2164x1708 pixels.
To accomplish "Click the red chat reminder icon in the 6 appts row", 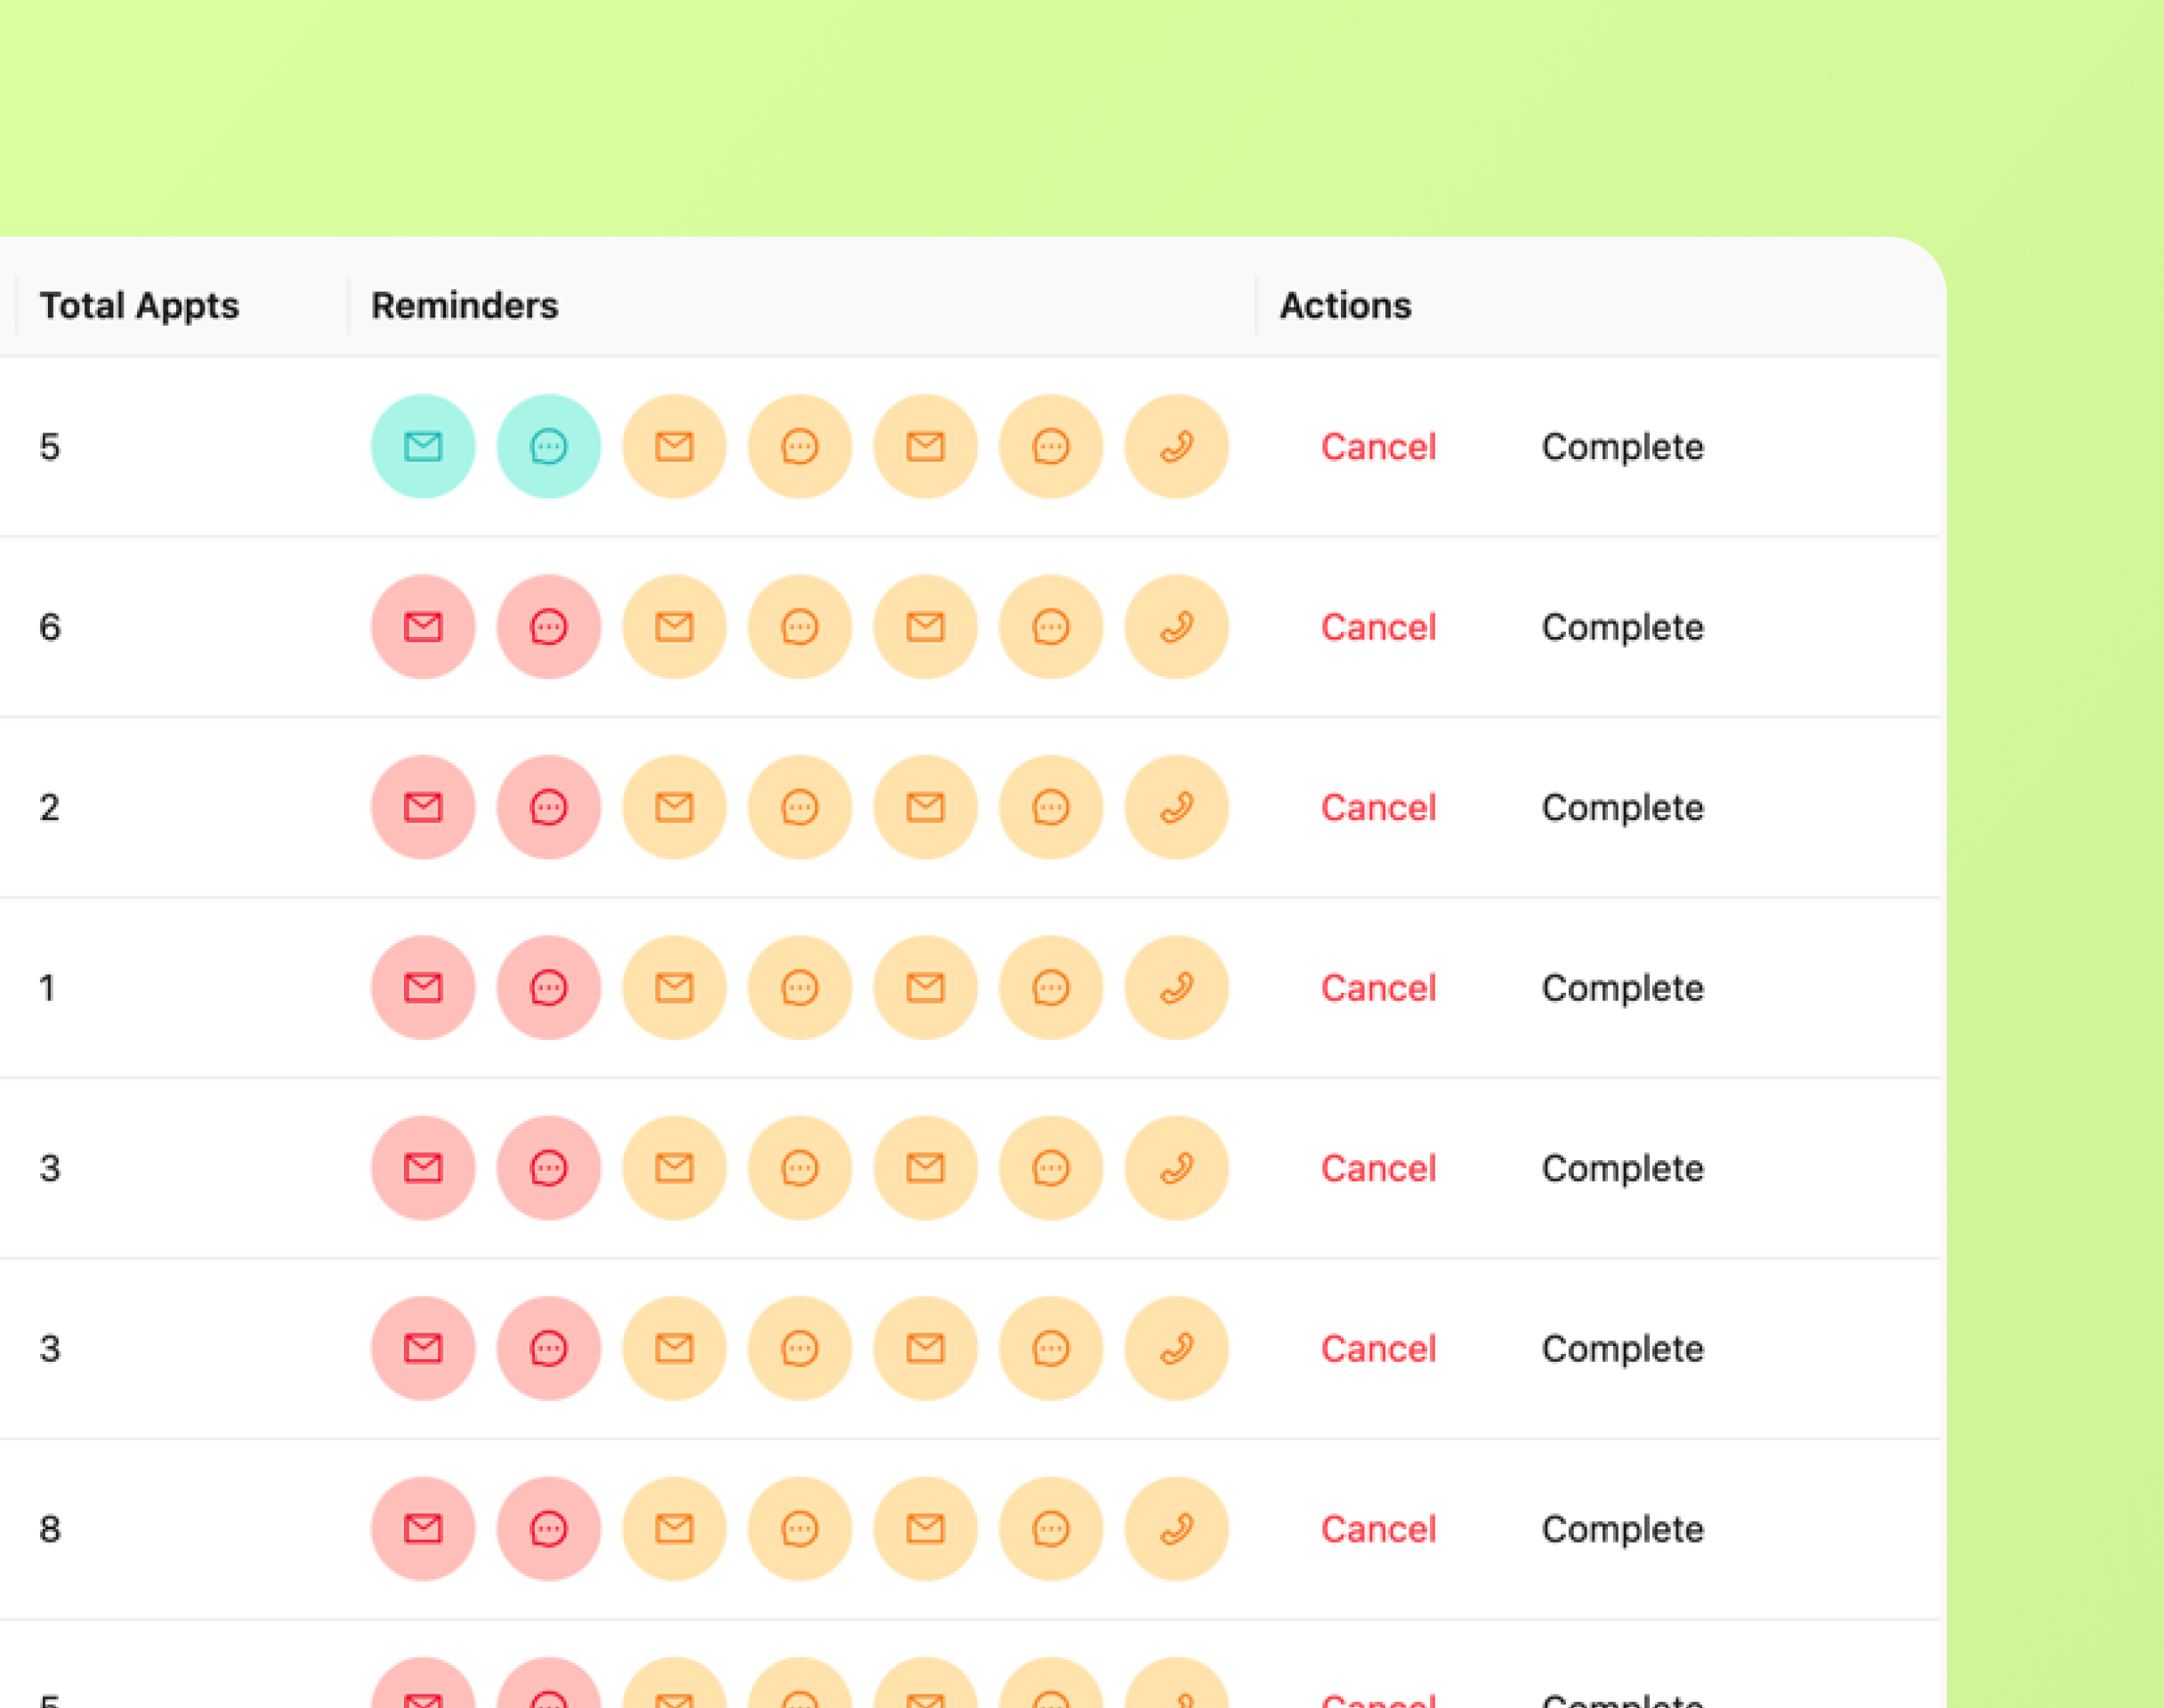I will coord(548,627).
